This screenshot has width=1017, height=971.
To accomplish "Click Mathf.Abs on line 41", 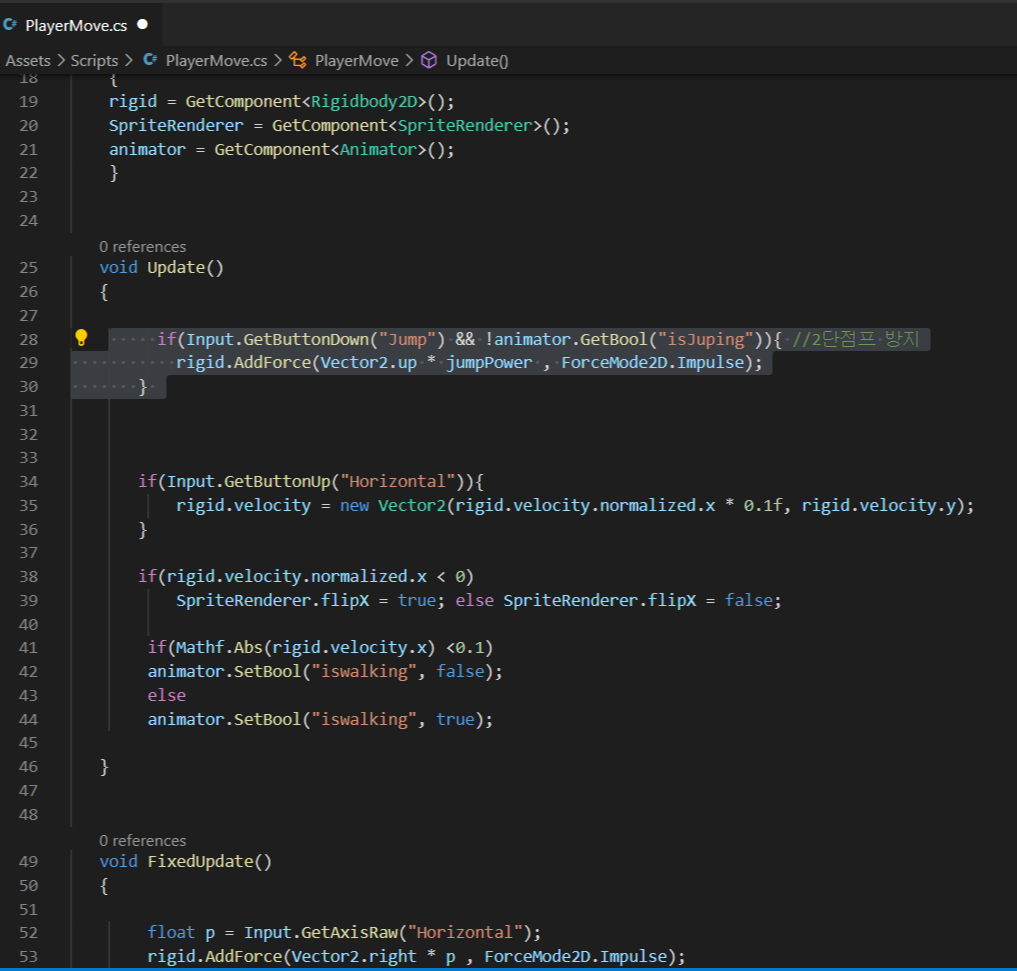I will (x=219, y=648).
